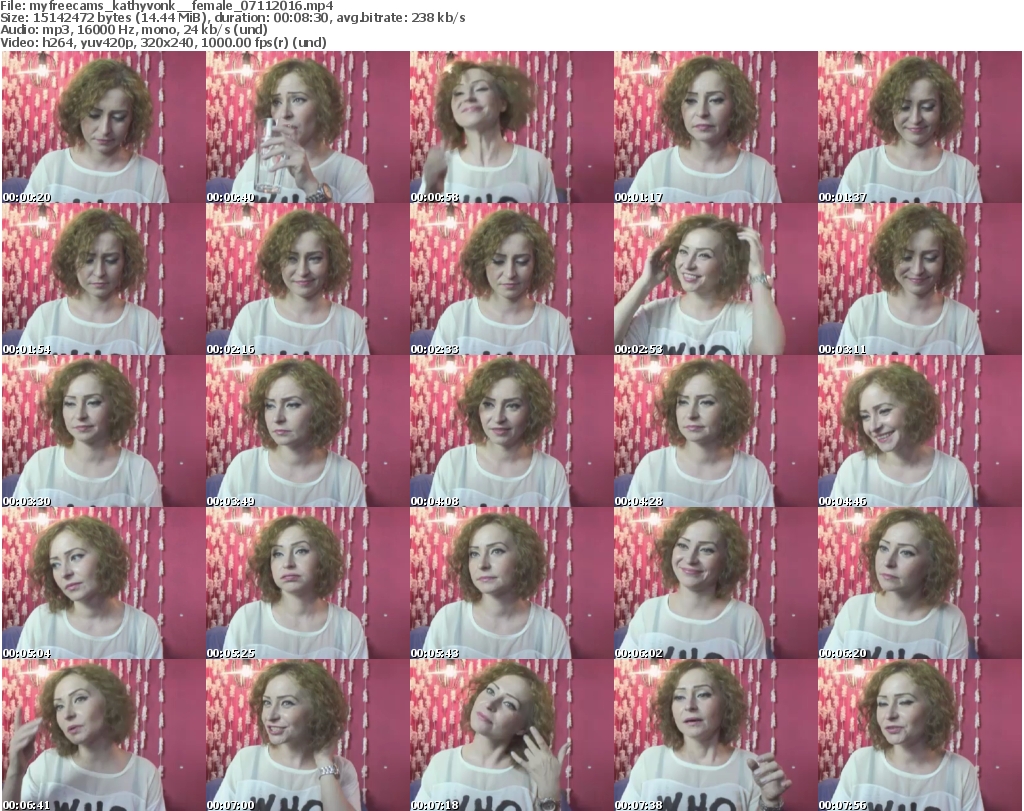Screen dimensions: 1024x811
Task: Select the thumbnail marked 00:03:49
Action: (x=306, y=432)
